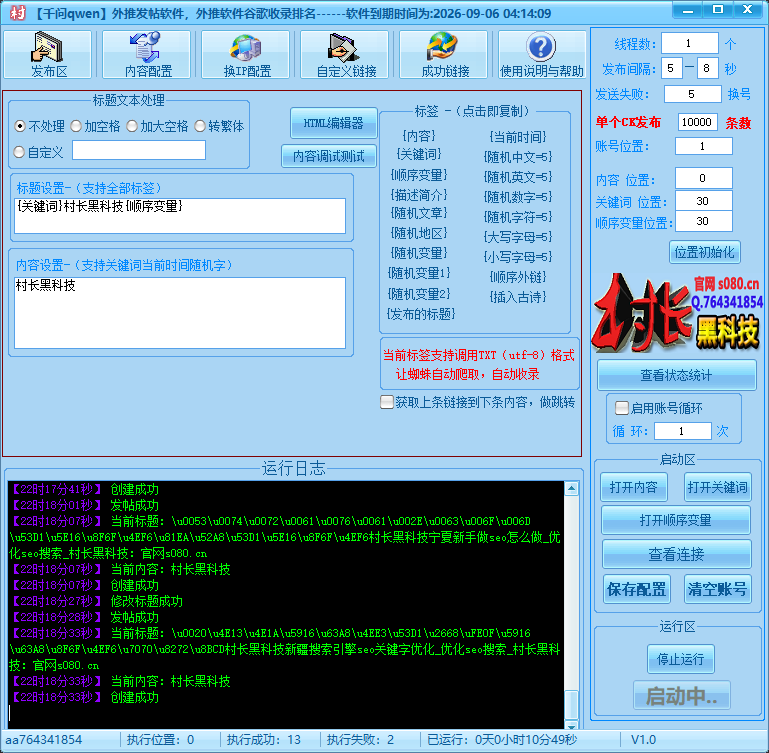Image resolution: width=769 pixels, height=753 pixels.
Task: Open the 成功链接 toolbar icon
Action: tap(444, 54)
